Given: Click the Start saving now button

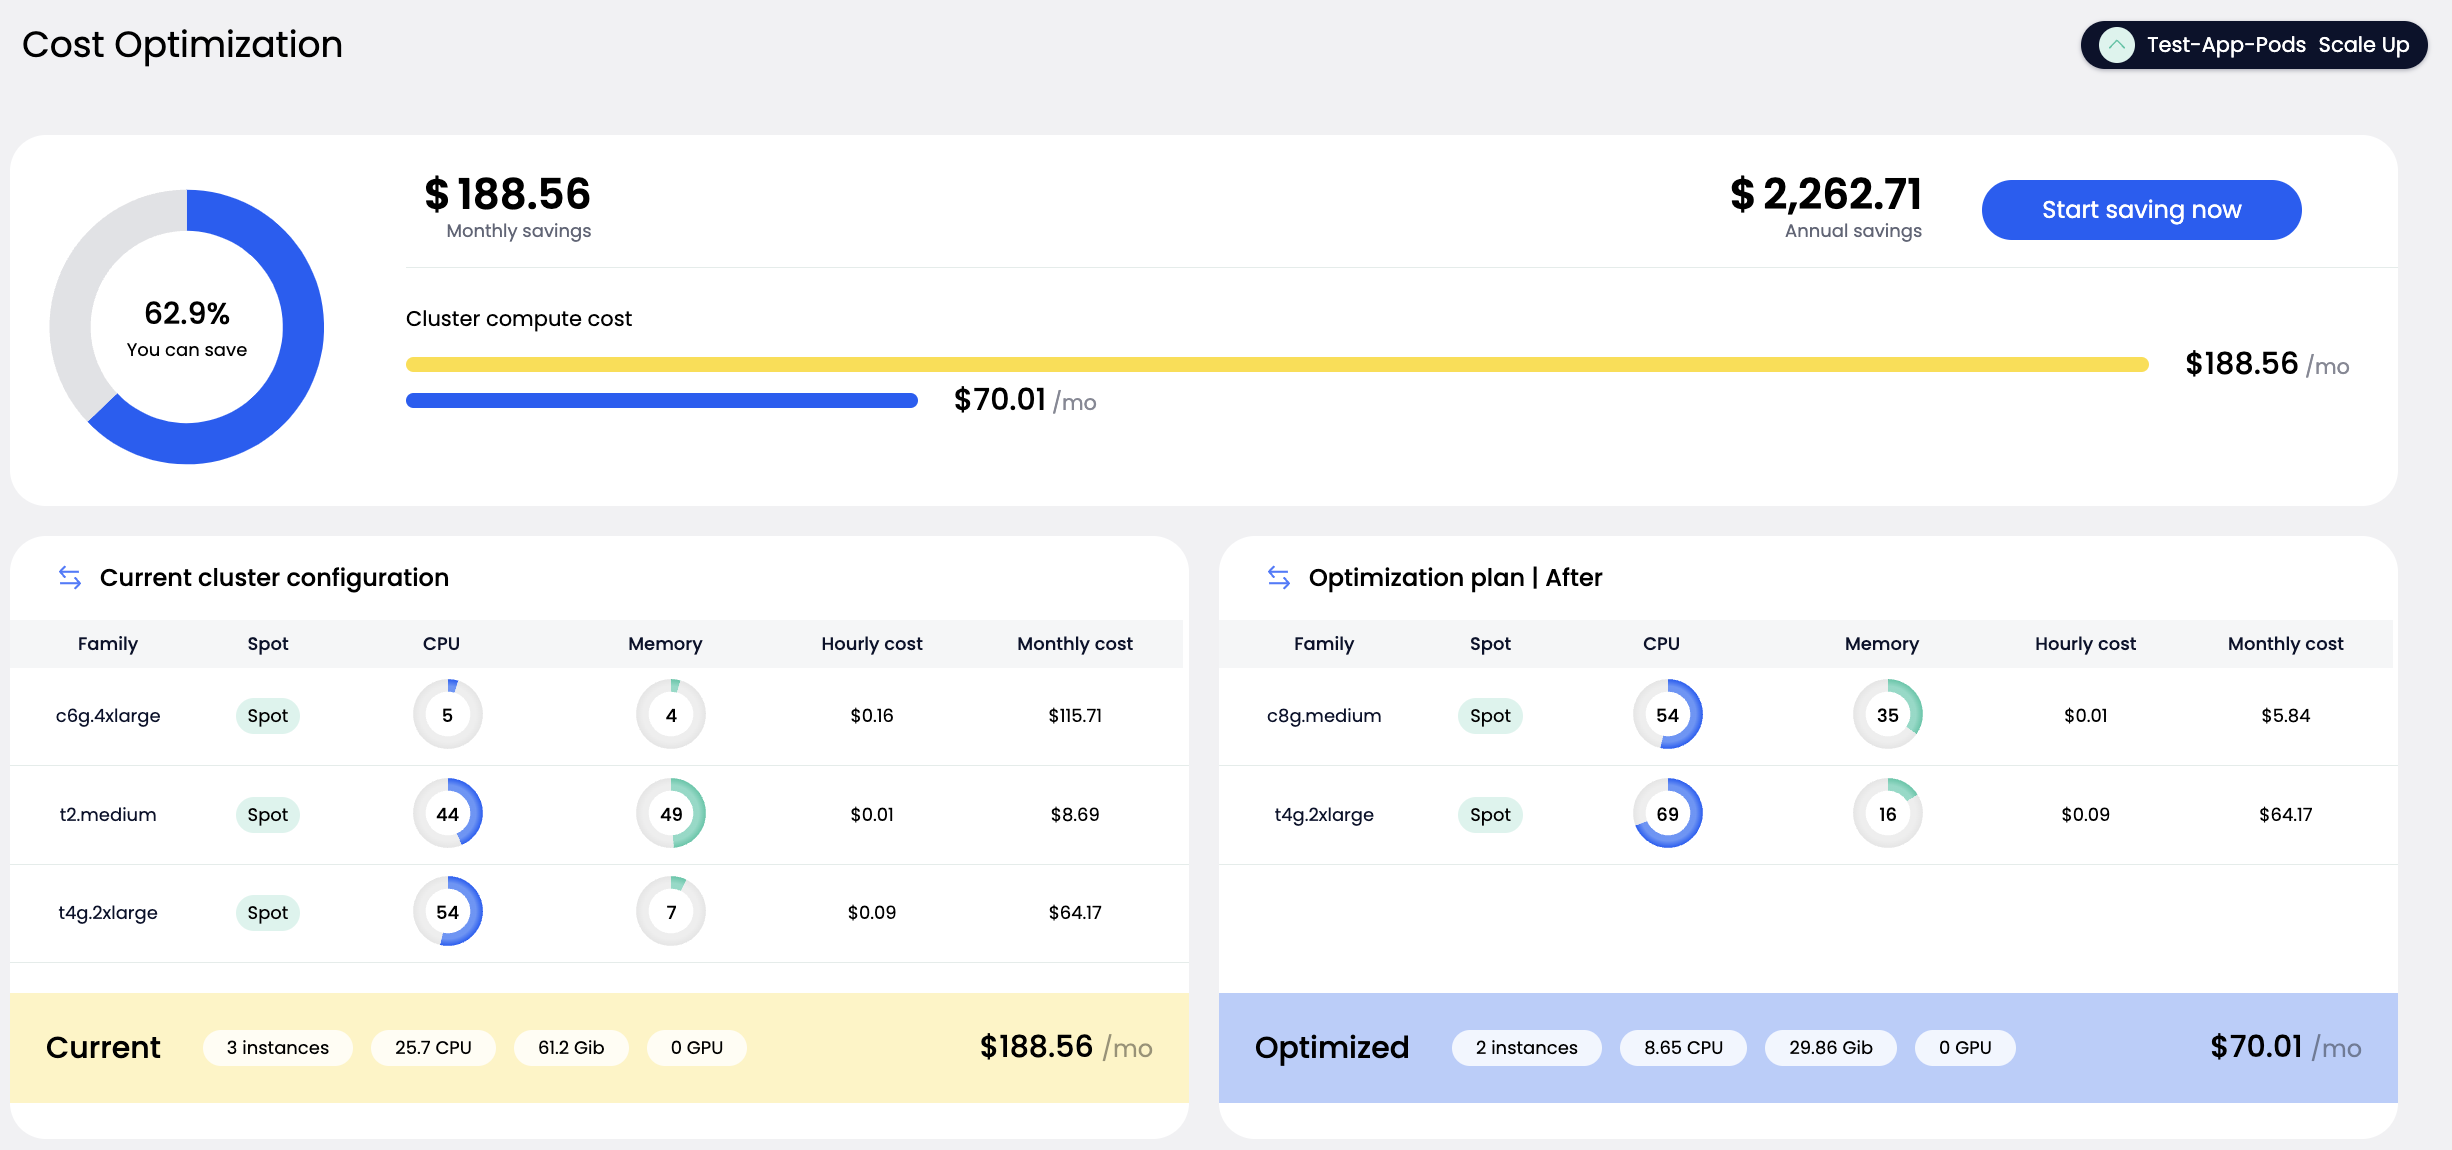Looking at the screenshot, I should pos(2141,210).
